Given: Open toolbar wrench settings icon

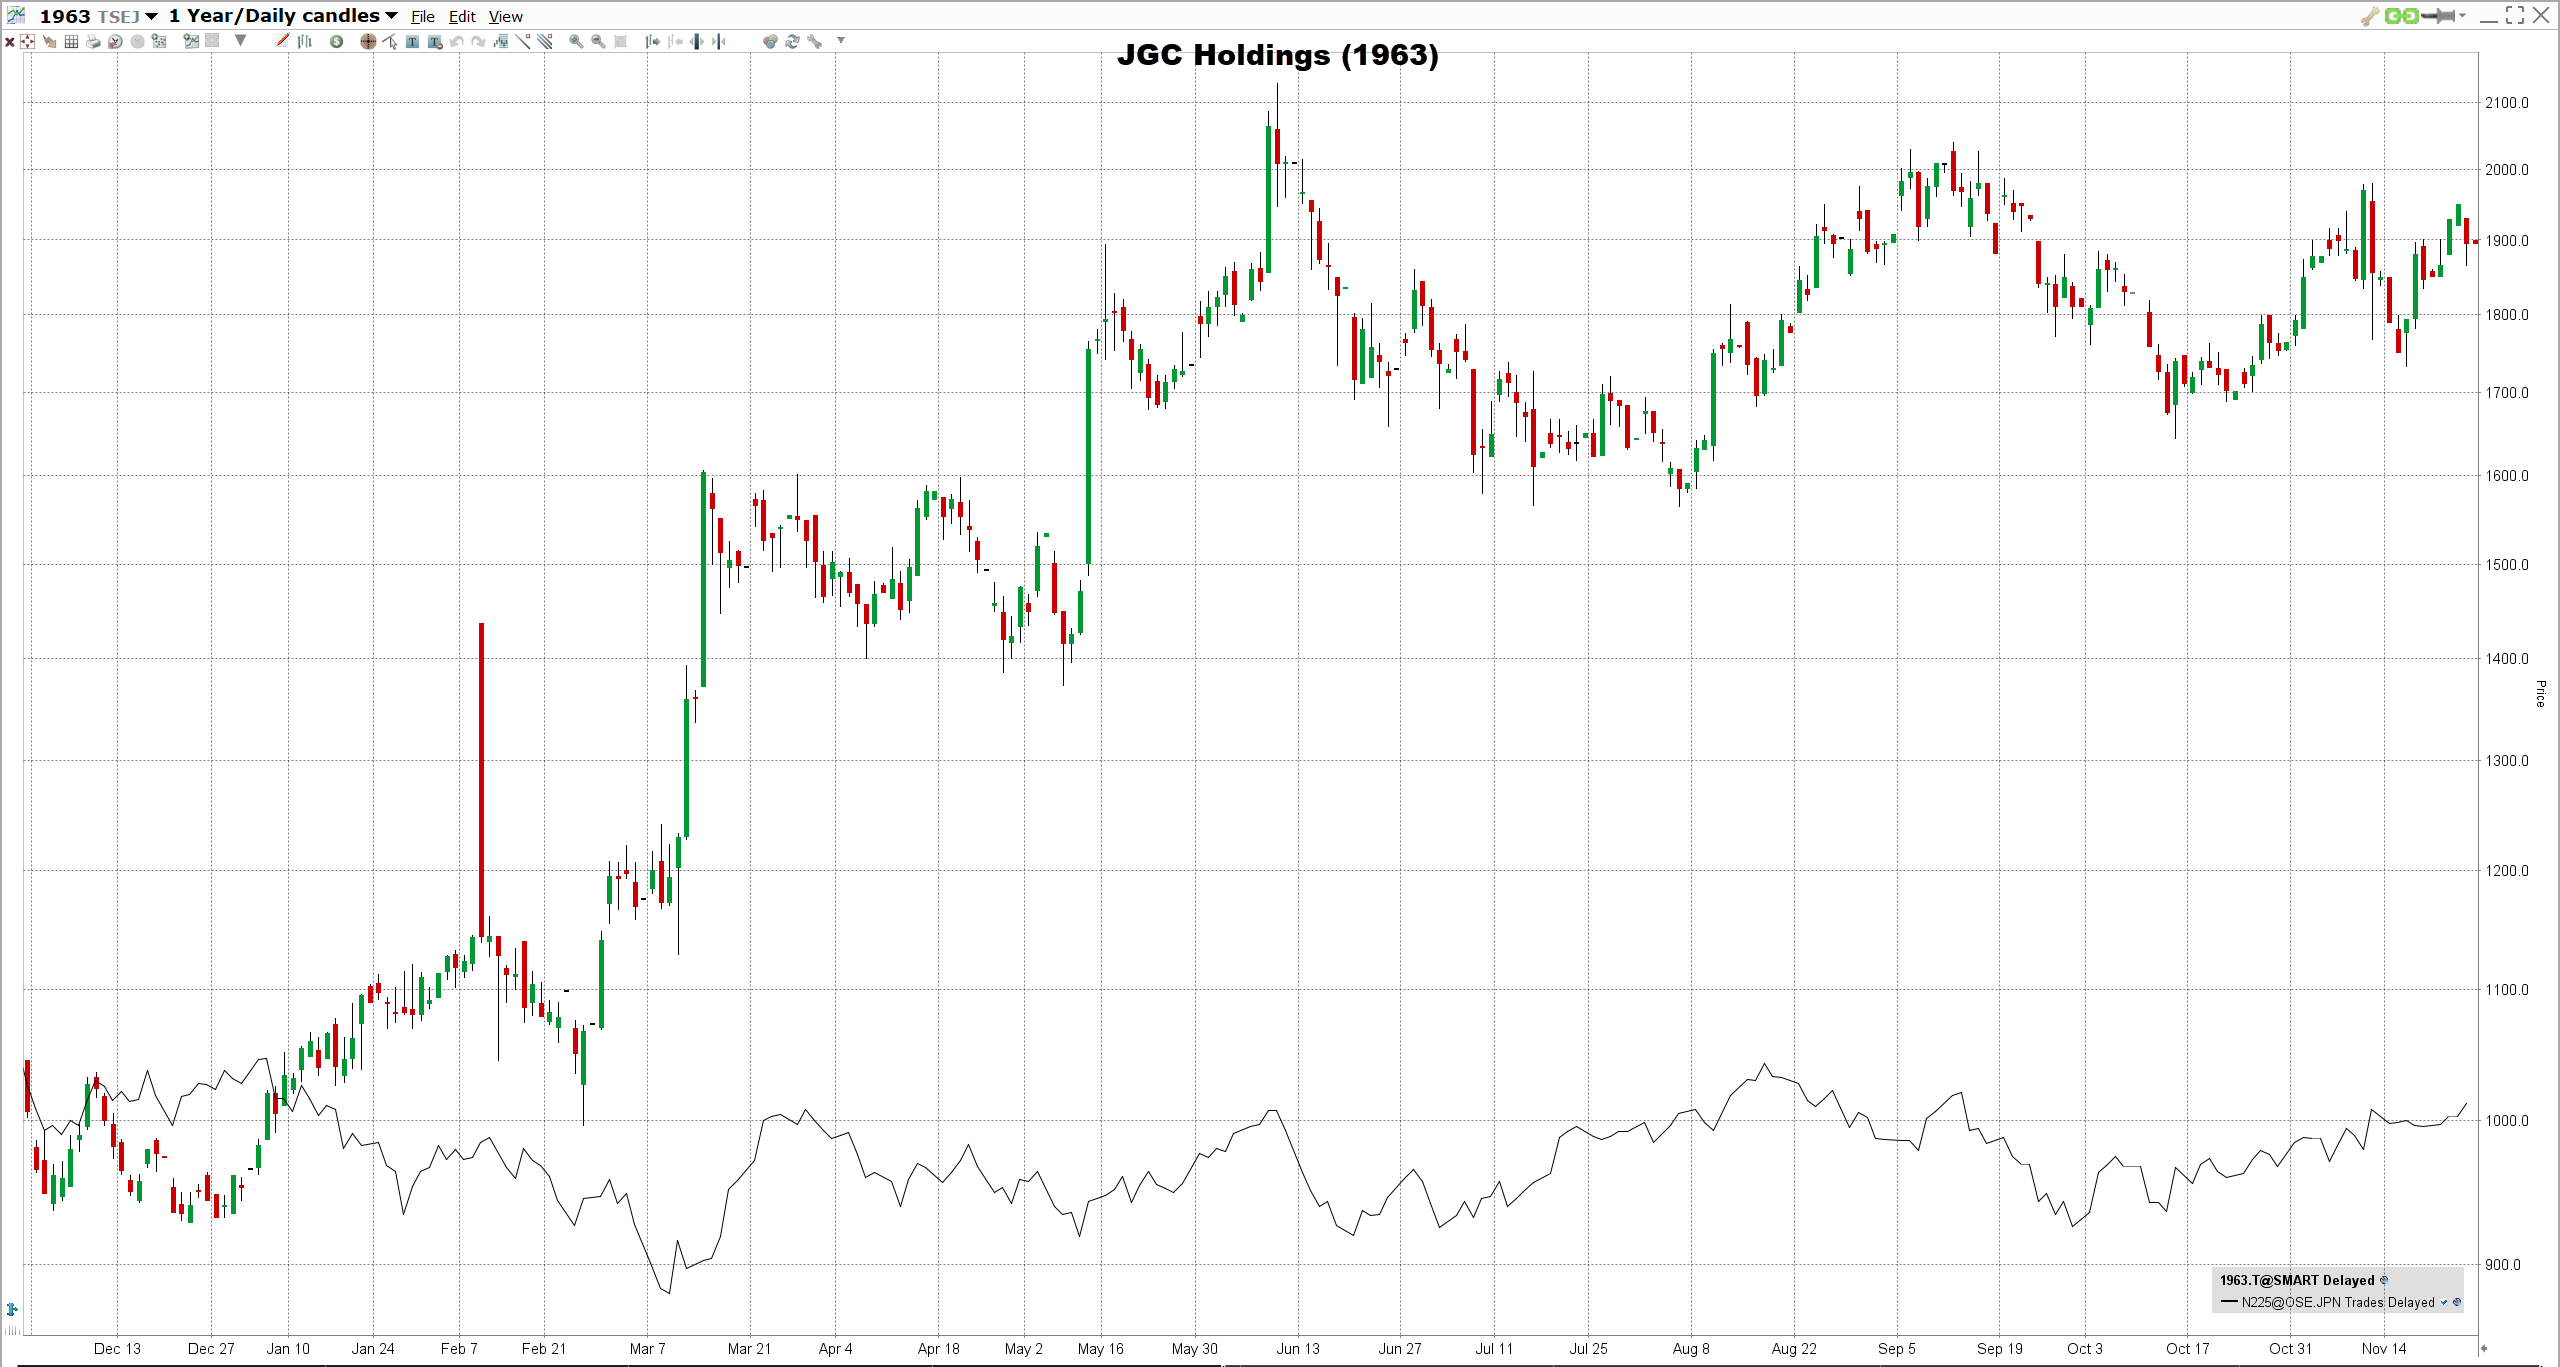Looking at the screenshot, I should [x=814, y=41].
